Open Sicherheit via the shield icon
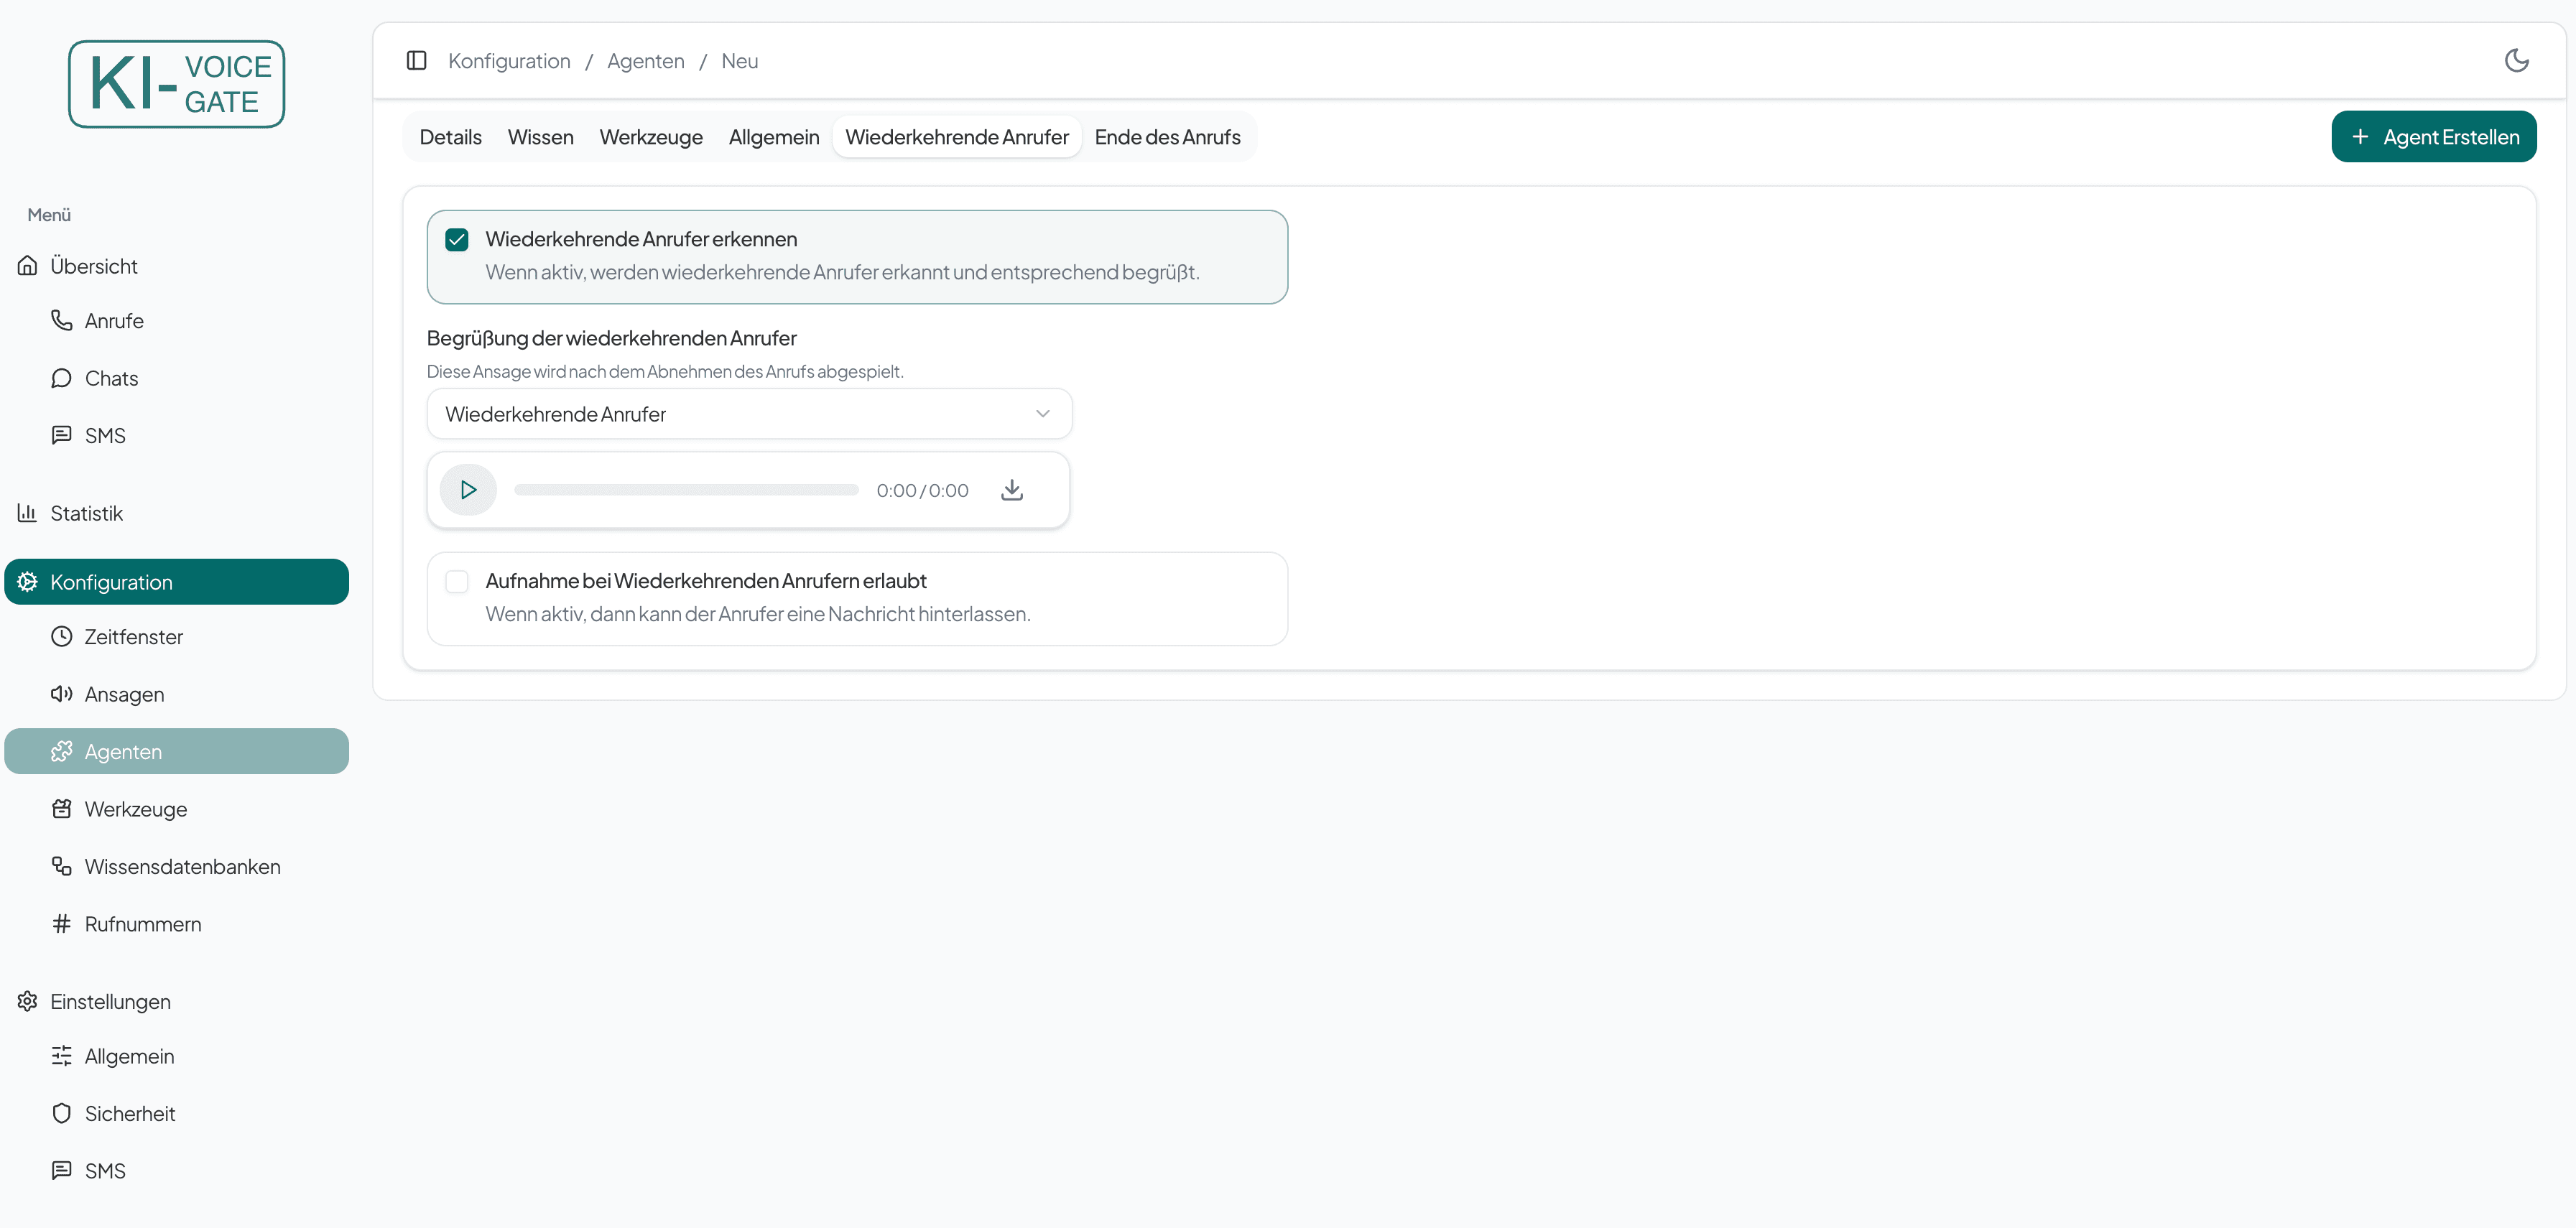The height and width of the screenshot is (1228, 2576). pyautogui.click(x=62, y=1114)
